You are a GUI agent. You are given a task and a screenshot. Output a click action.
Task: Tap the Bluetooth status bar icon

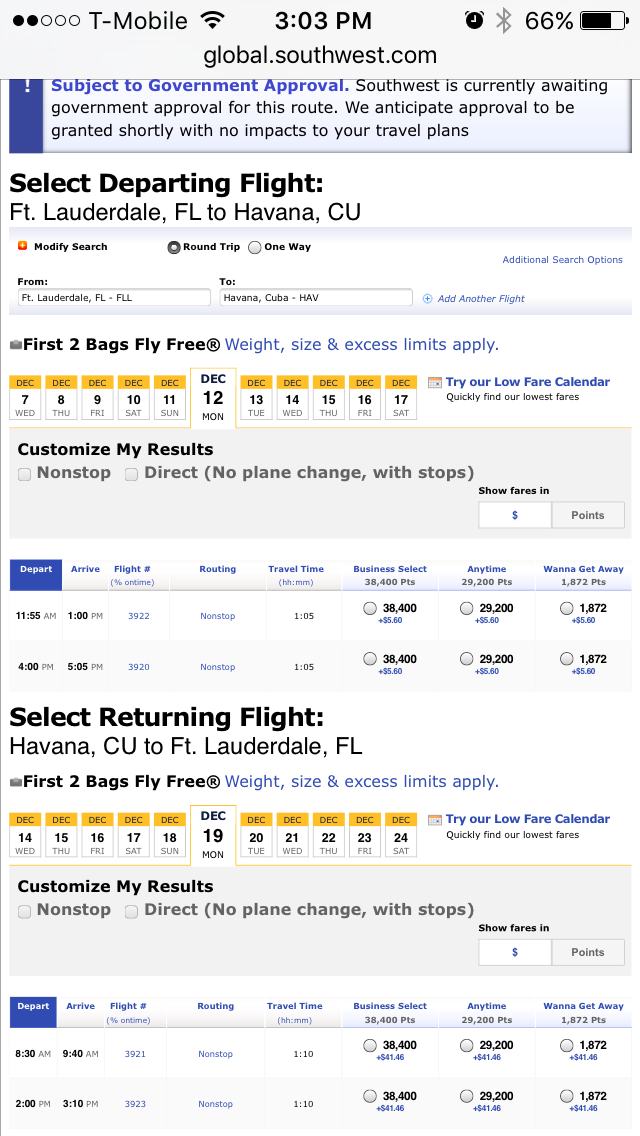pos(503,21)
